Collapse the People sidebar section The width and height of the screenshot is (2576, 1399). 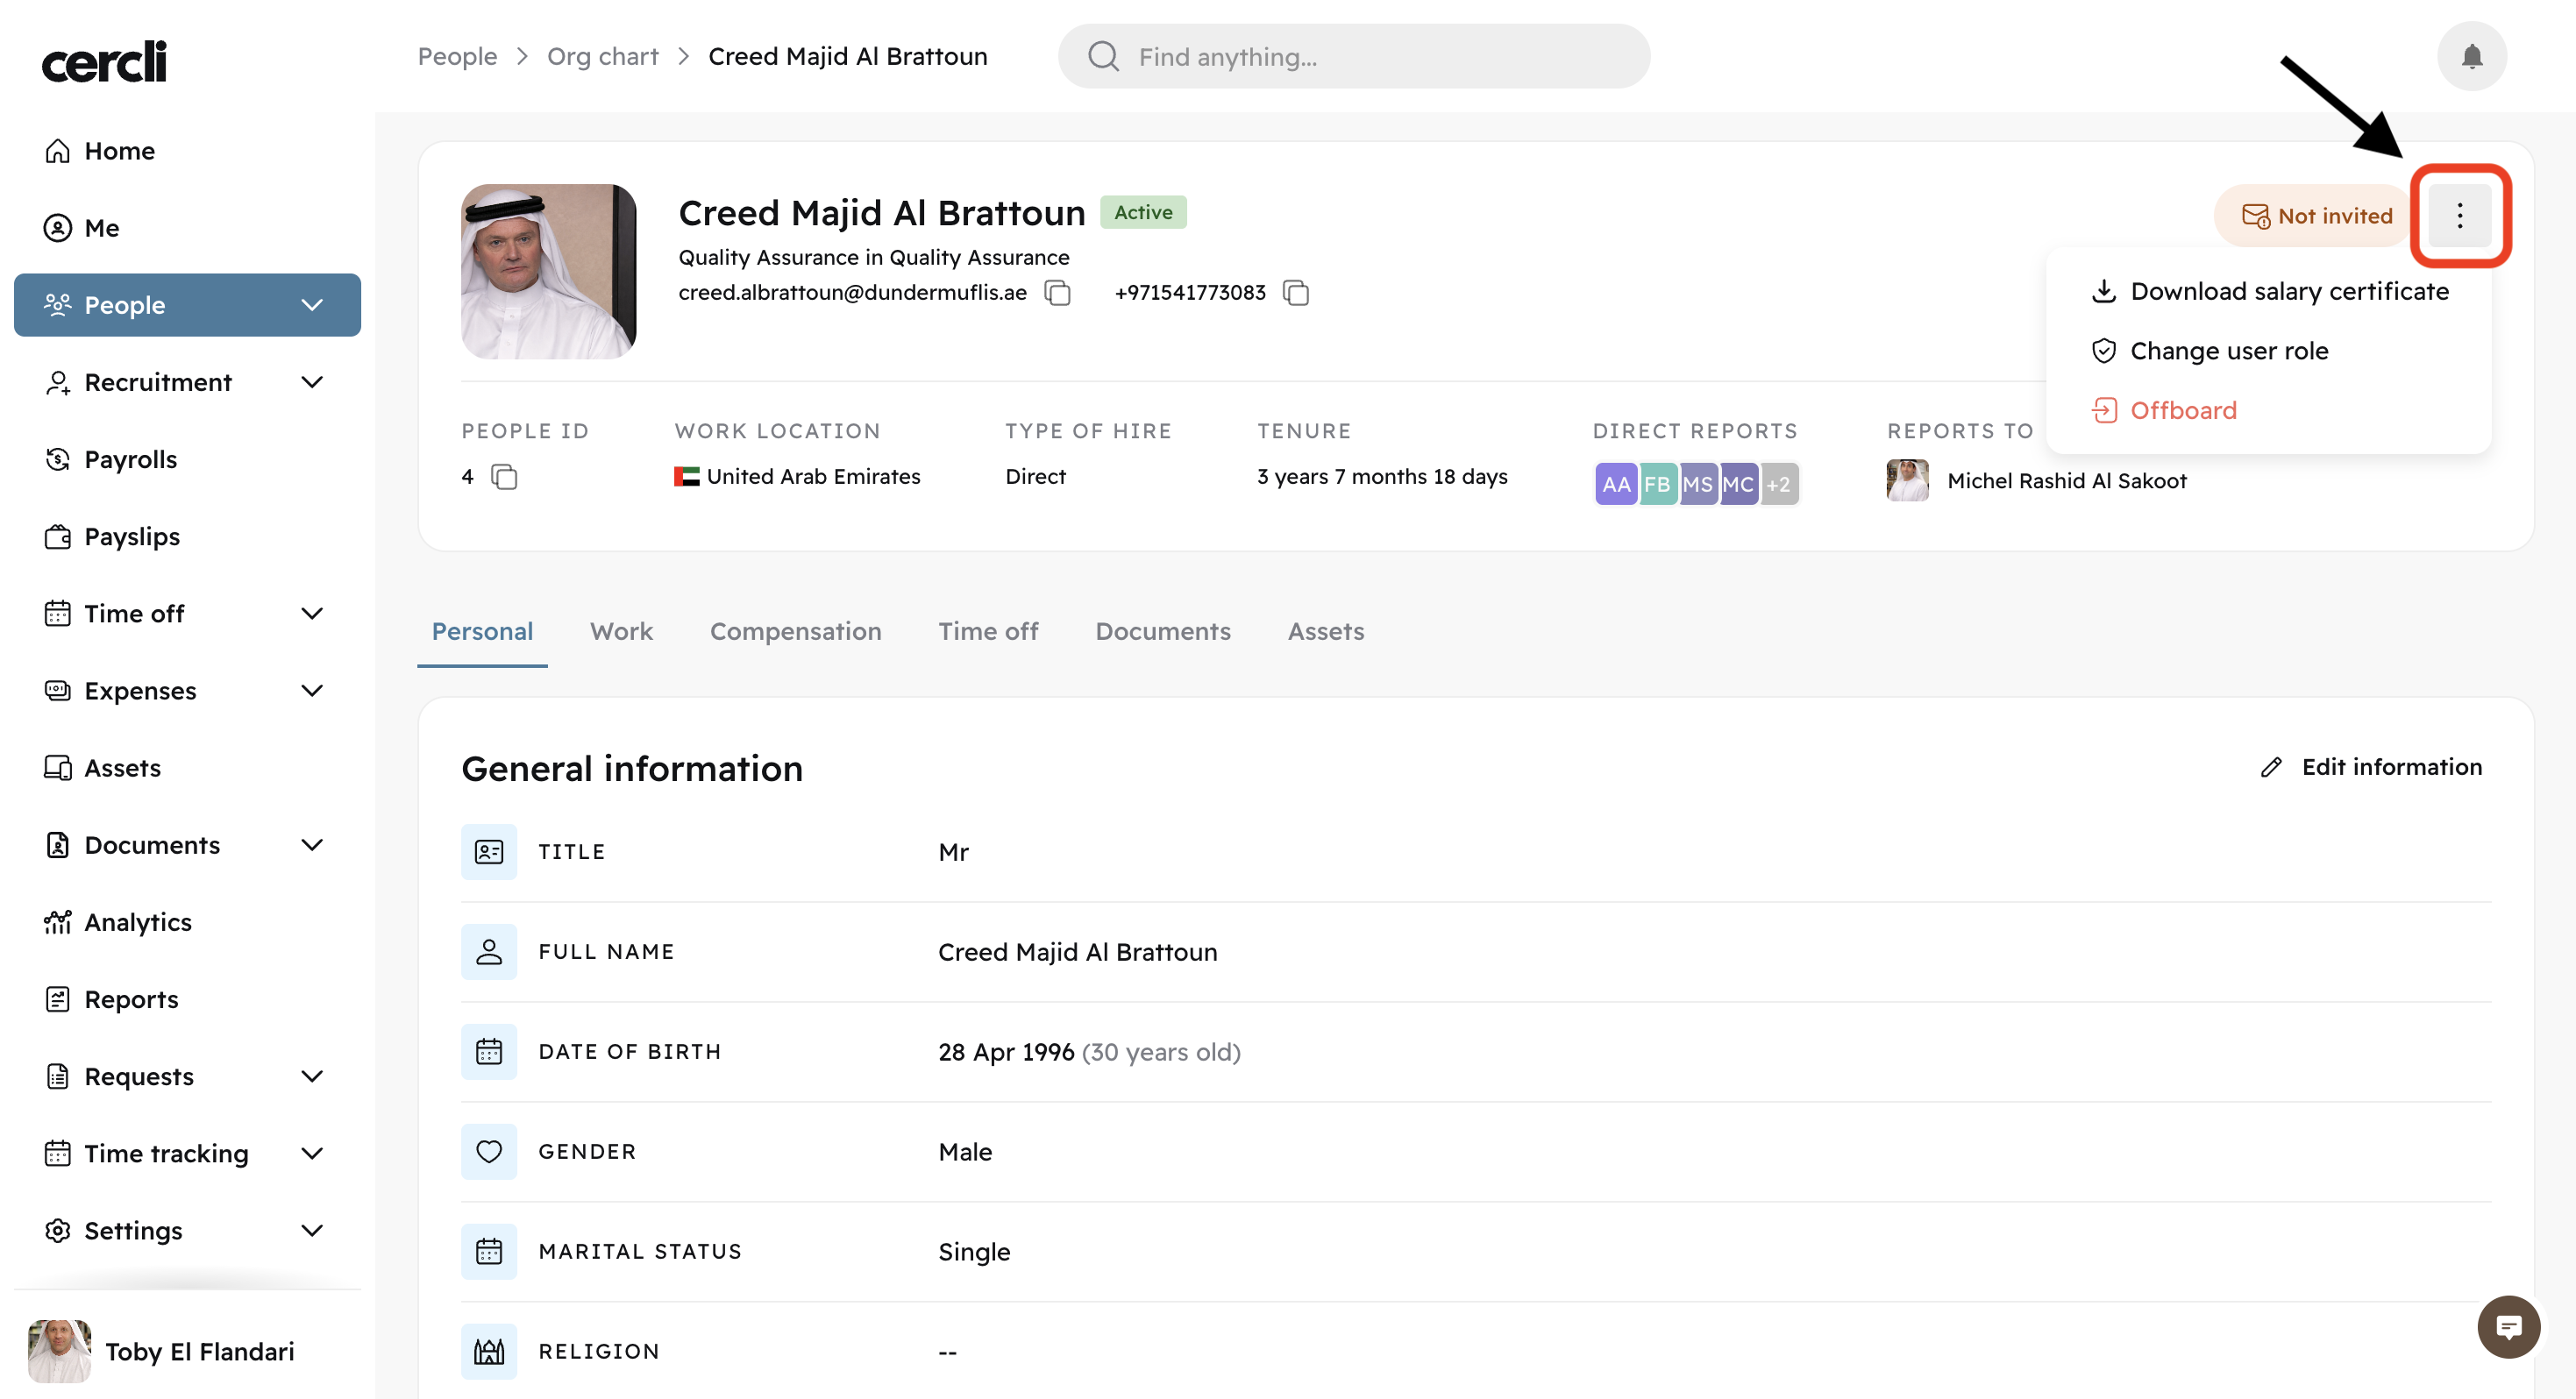point(312,305)
